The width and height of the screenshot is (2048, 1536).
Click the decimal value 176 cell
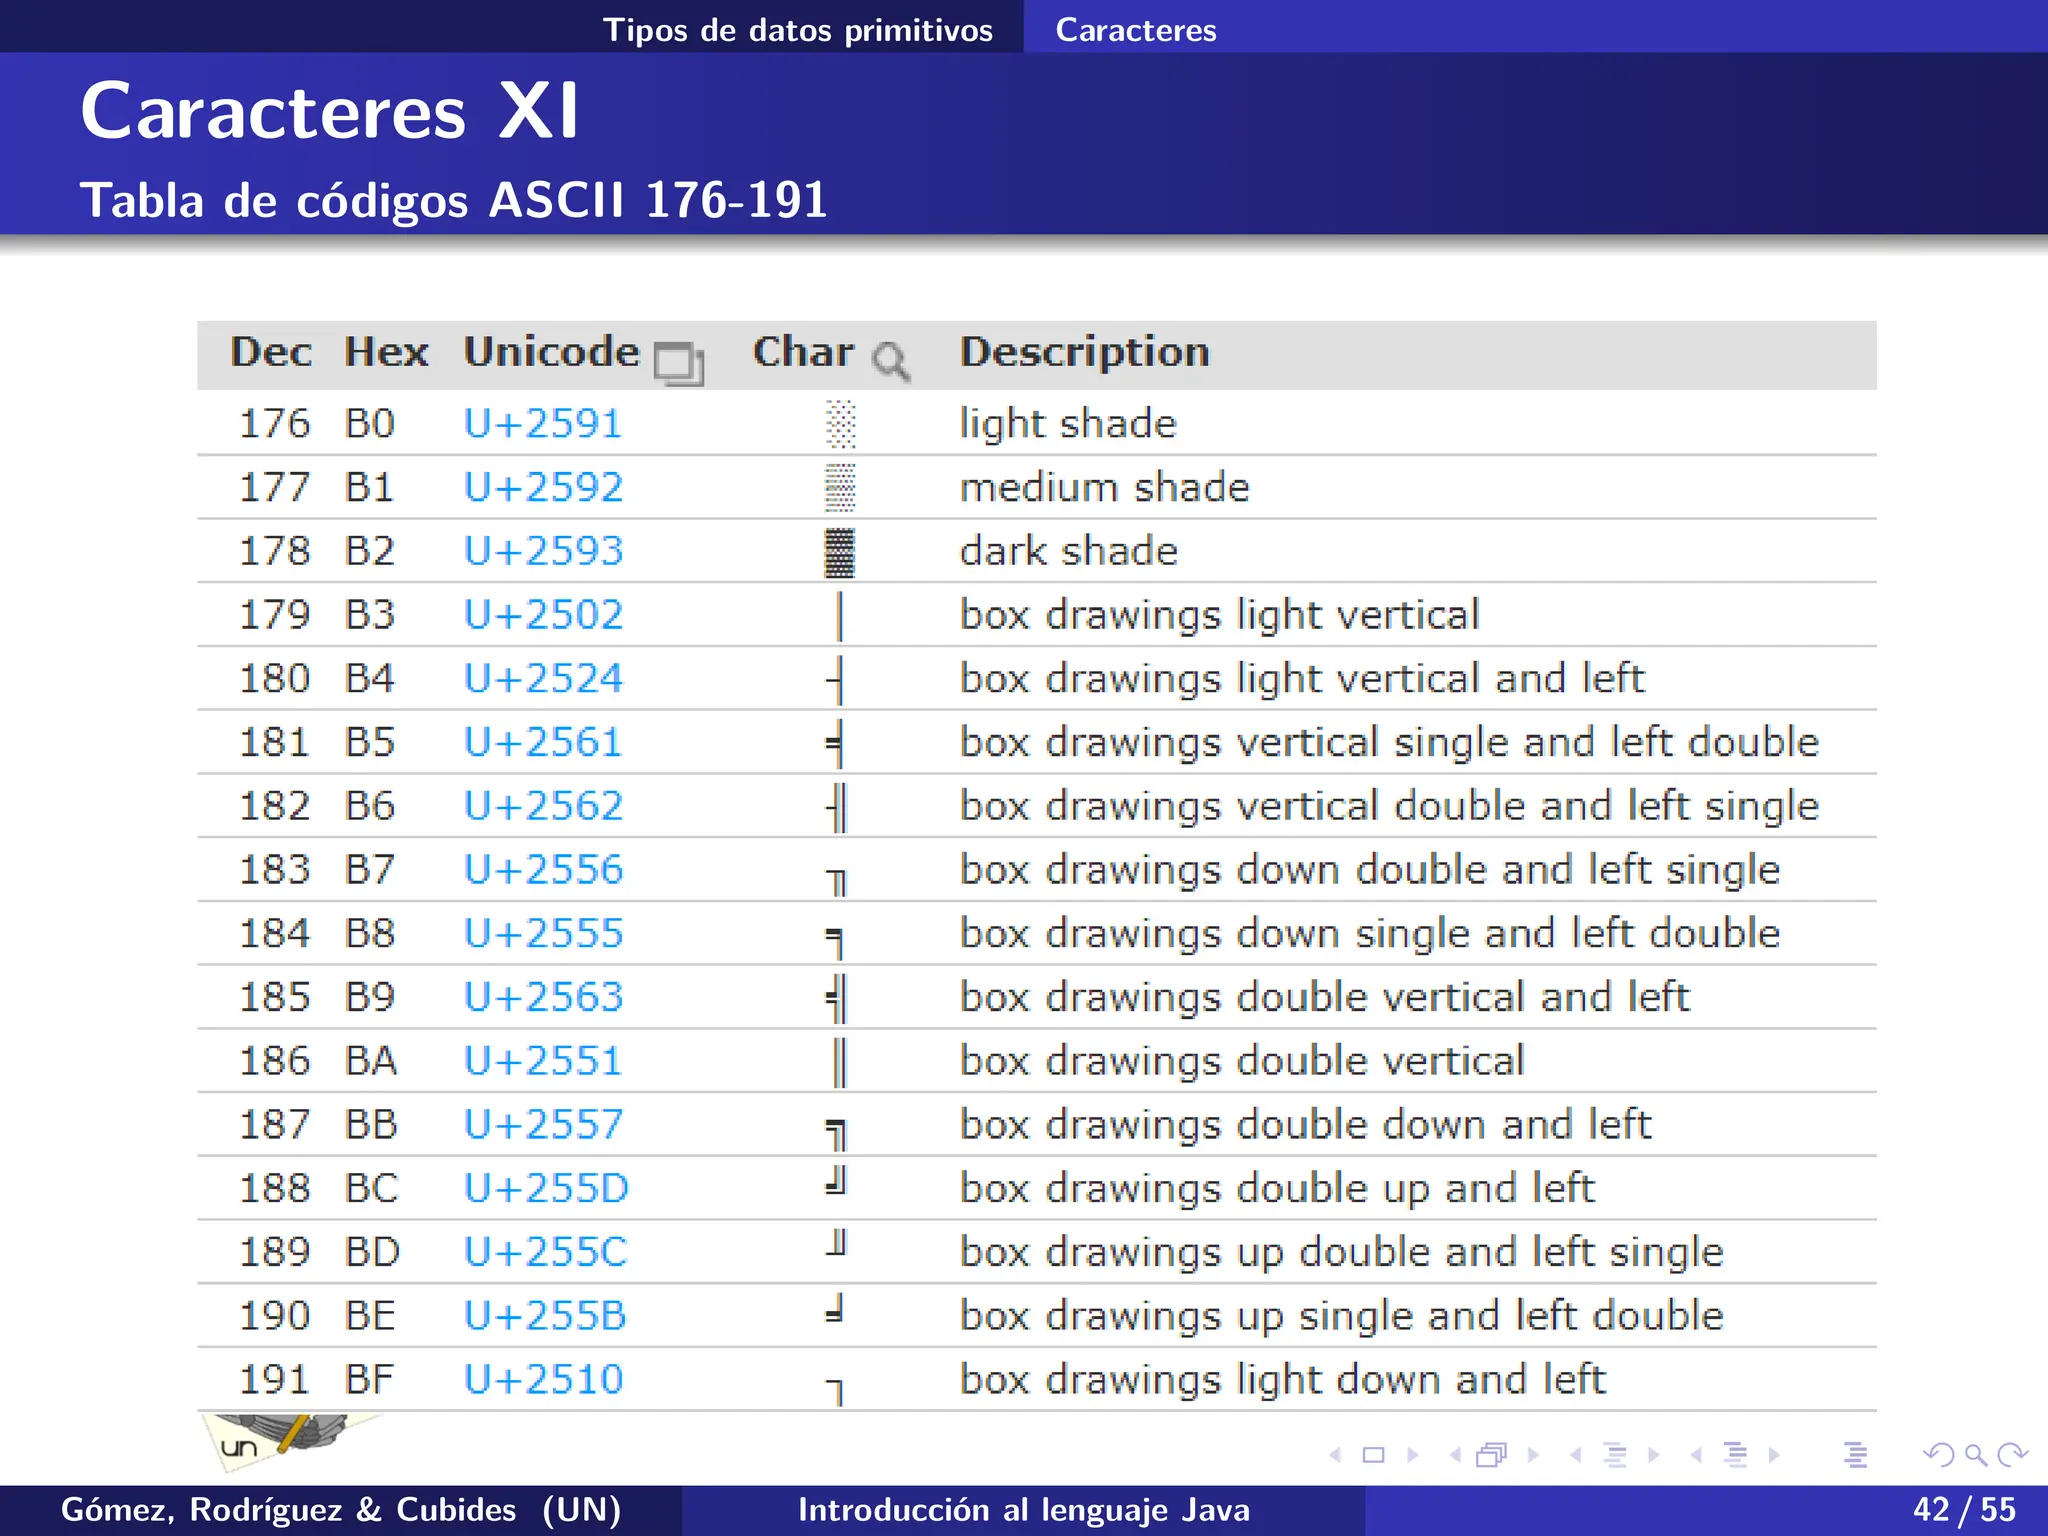tap(274, 423)
